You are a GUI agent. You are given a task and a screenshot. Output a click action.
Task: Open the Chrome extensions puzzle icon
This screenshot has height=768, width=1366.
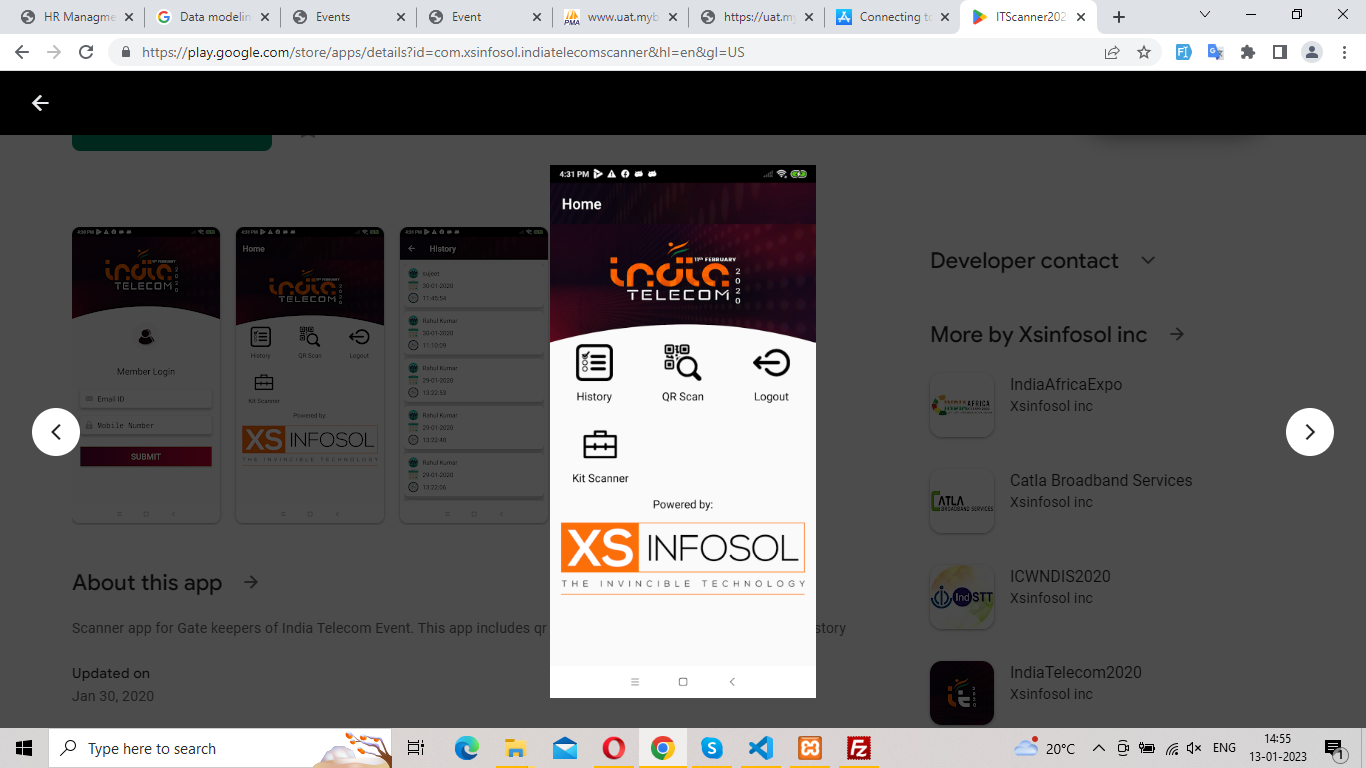tap(1247, 52)
